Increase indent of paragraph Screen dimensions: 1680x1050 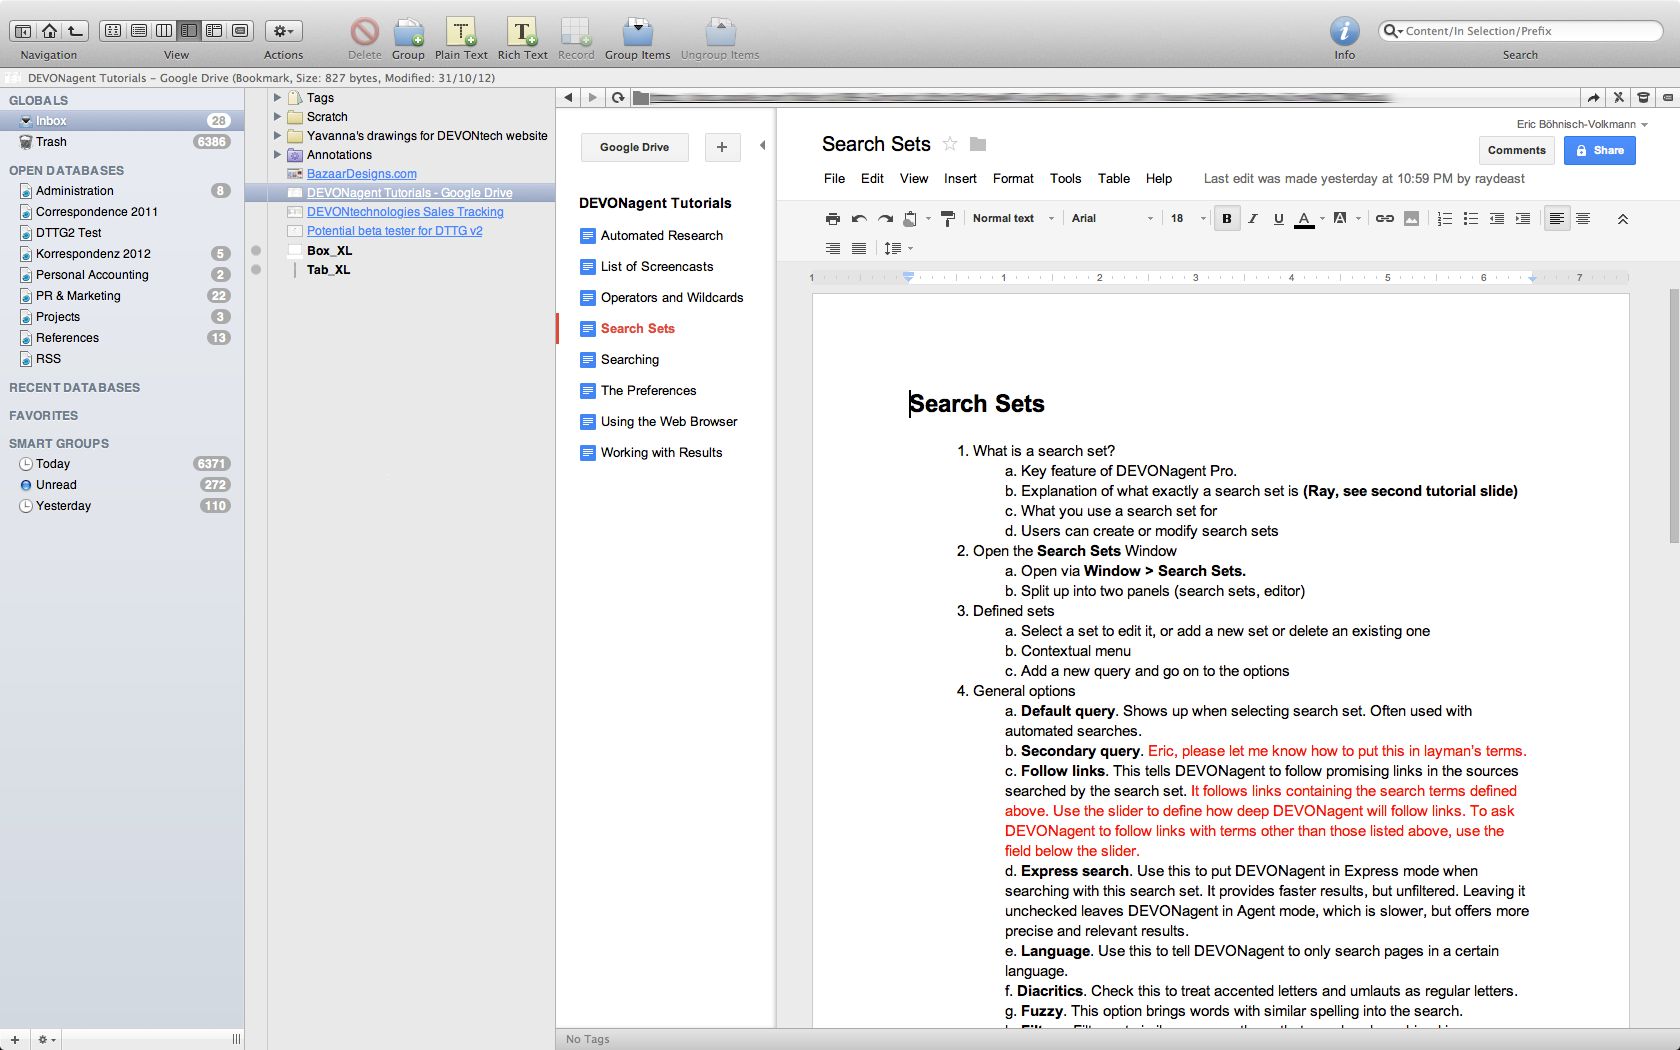pos(1523,218)
